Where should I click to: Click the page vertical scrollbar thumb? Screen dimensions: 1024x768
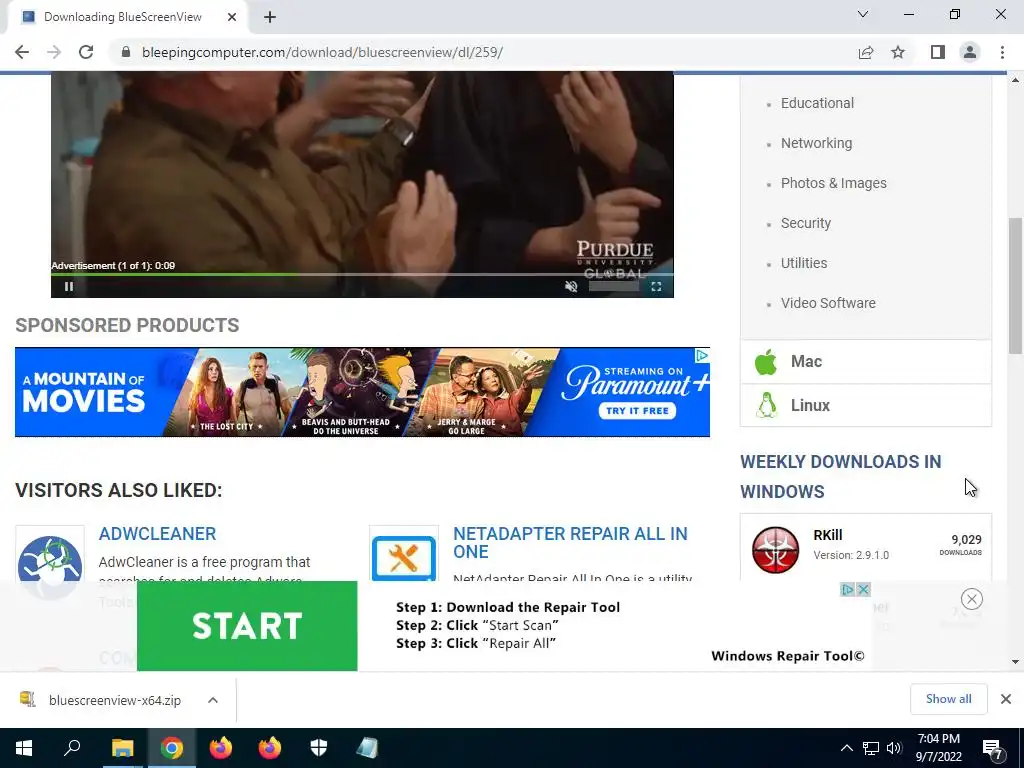(x=1015, y=286)
